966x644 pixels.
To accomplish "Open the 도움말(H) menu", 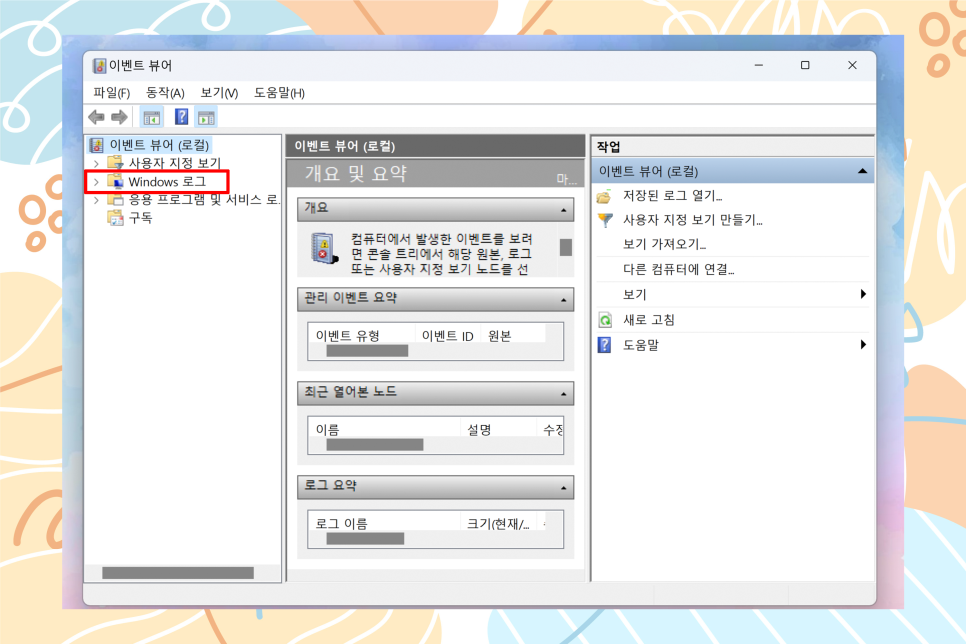I will [x=279, y=93].
